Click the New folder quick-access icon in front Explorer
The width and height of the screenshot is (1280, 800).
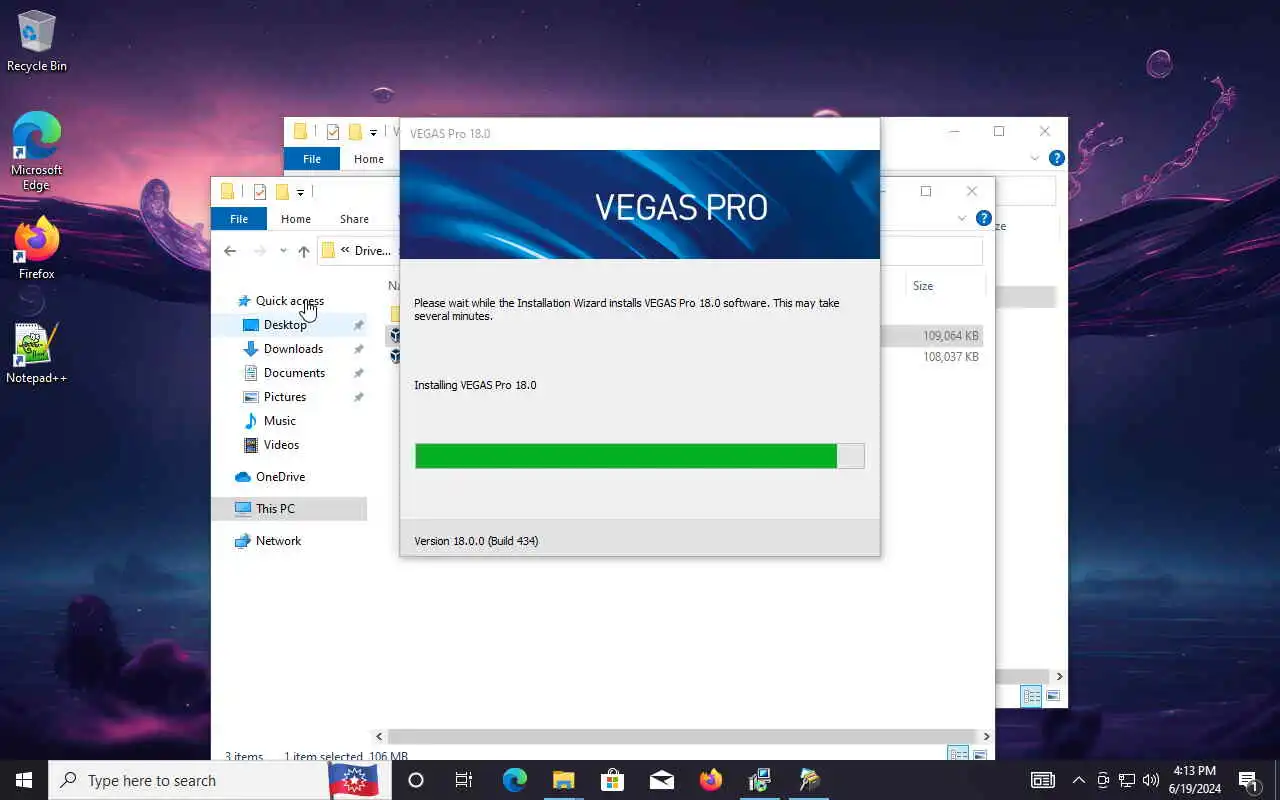(282, 191)
